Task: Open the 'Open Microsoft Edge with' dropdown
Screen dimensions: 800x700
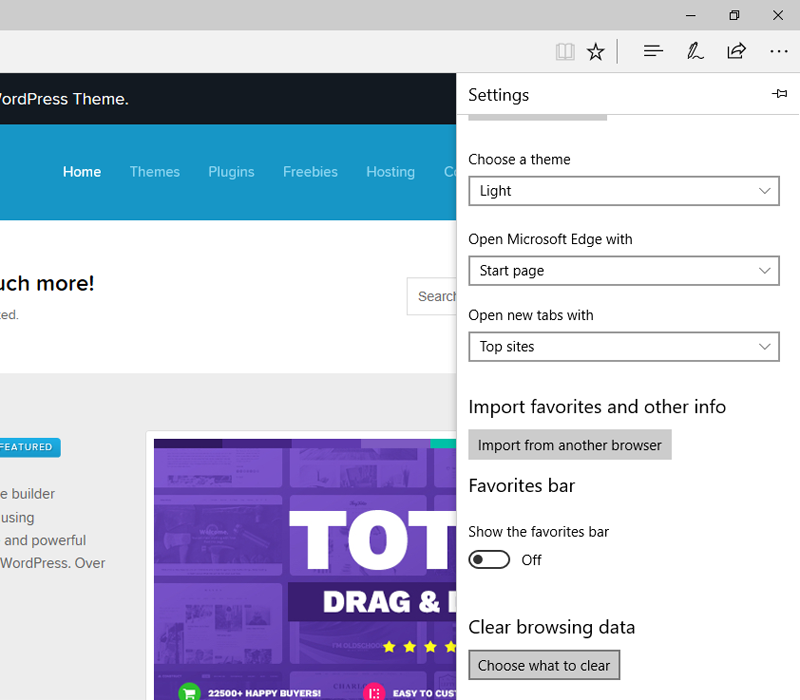Action: pos(624,270)
